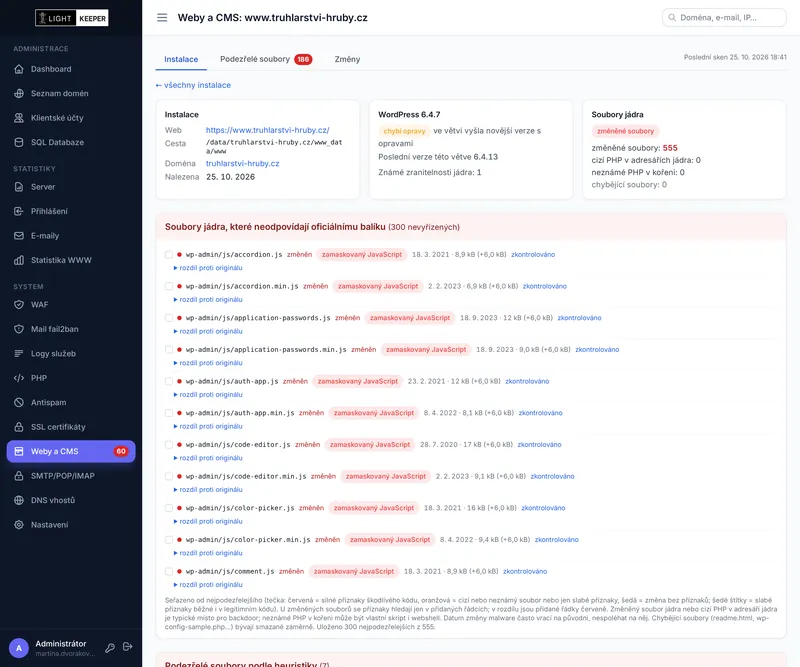800x667 pixels.
Task: Mark comment.js as zkontrolováno
Action: [x=525, y=572]
